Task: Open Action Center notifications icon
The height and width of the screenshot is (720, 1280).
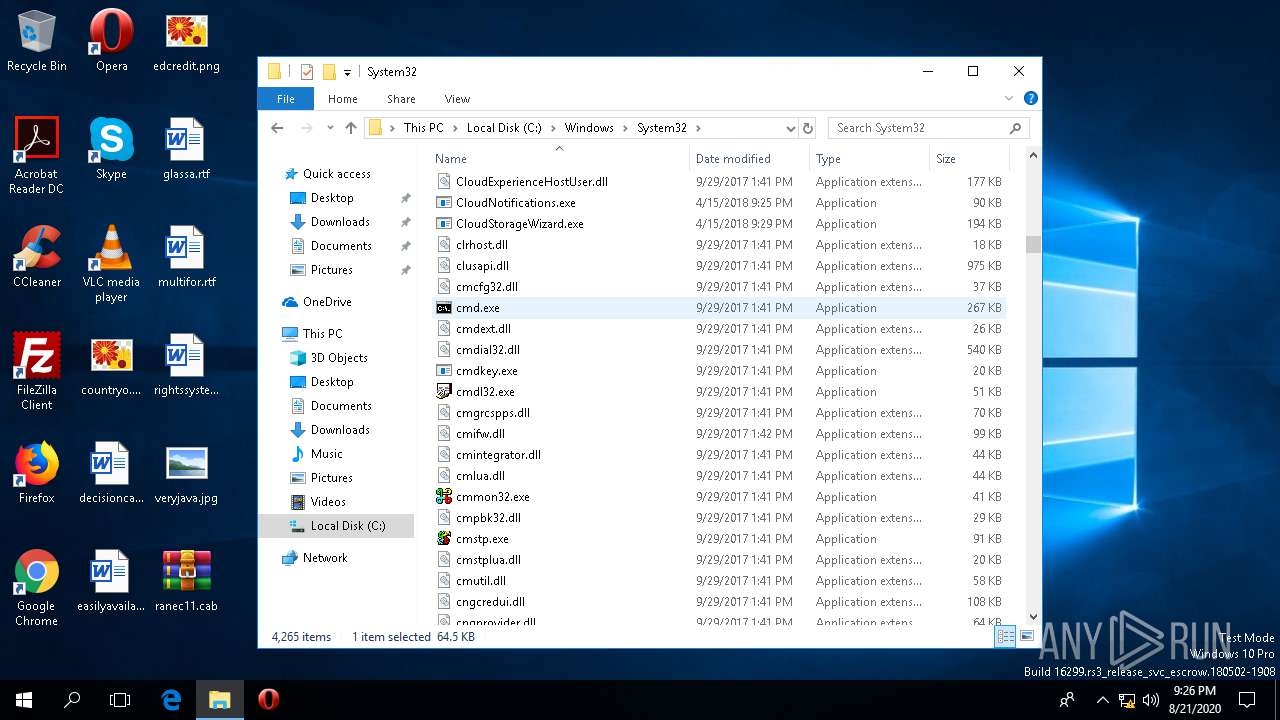Action: tap(1247, 700)
